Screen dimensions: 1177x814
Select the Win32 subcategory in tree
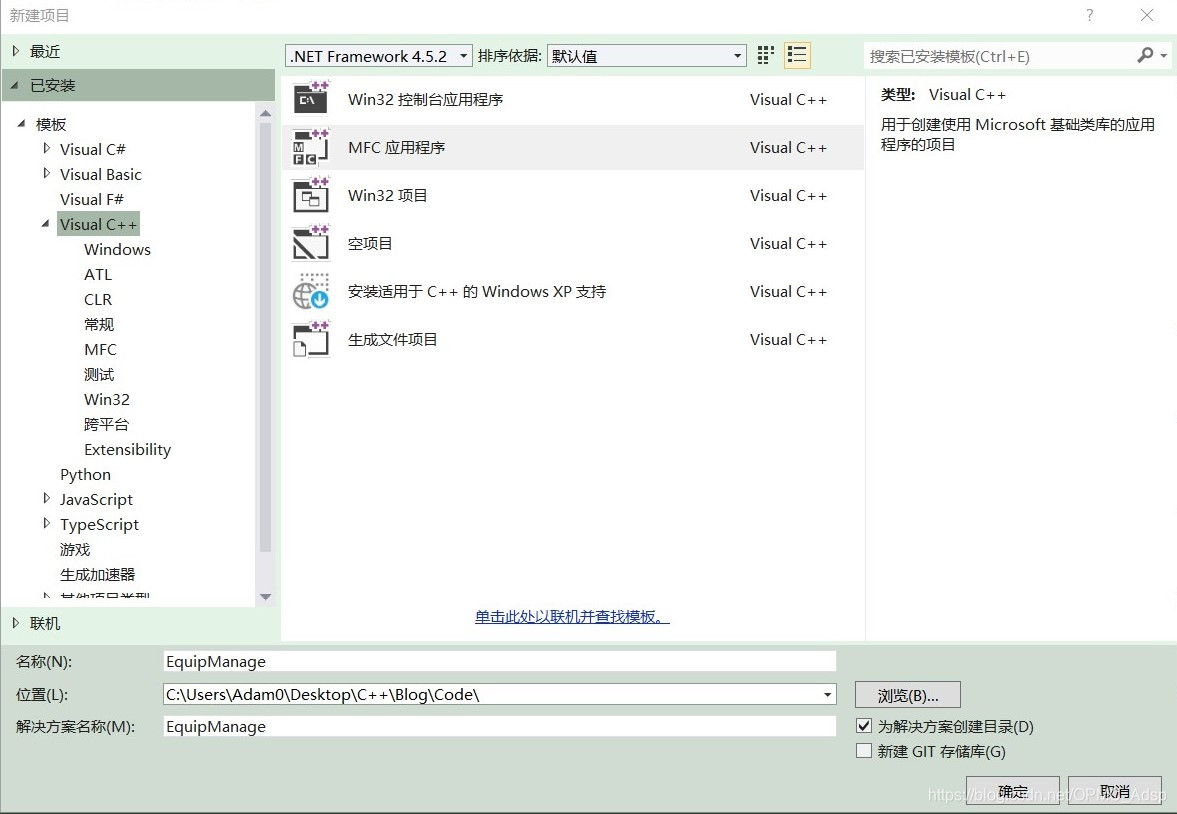(107, 399)
